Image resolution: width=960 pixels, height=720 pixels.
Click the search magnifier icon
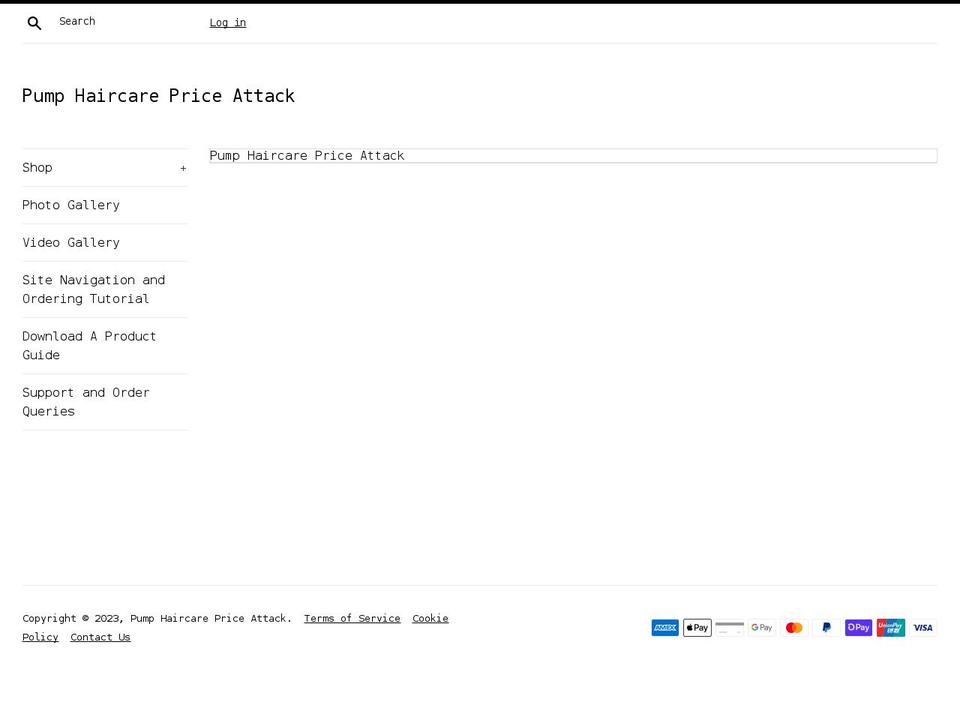pos(34,23)
